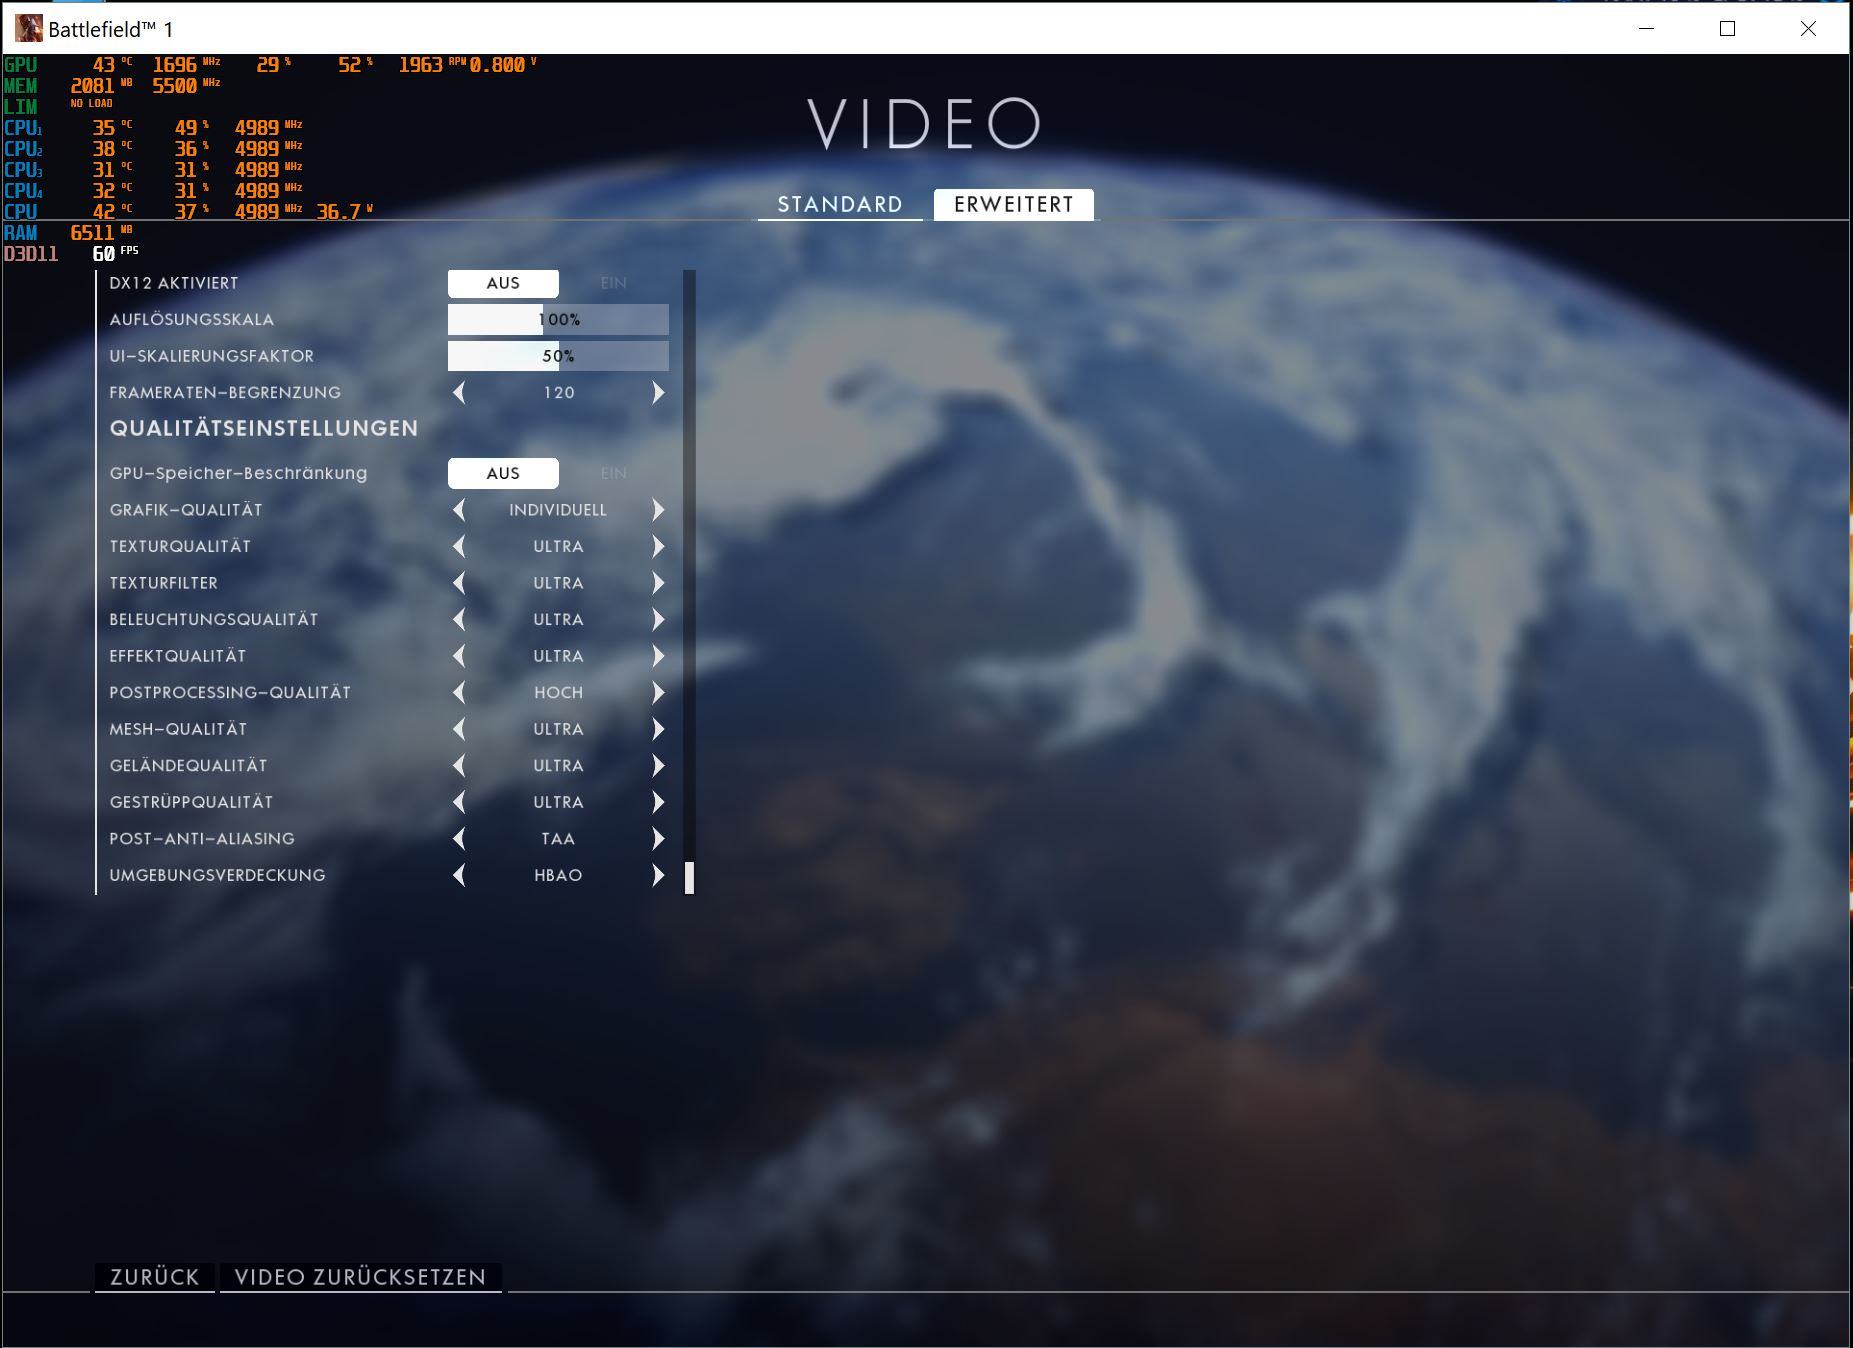Image resolution: width=1853 pixels, height=1348 pixels.
Task: Decrease Gestrüppqualität with left arrow
Action: [x=459, y=802]
